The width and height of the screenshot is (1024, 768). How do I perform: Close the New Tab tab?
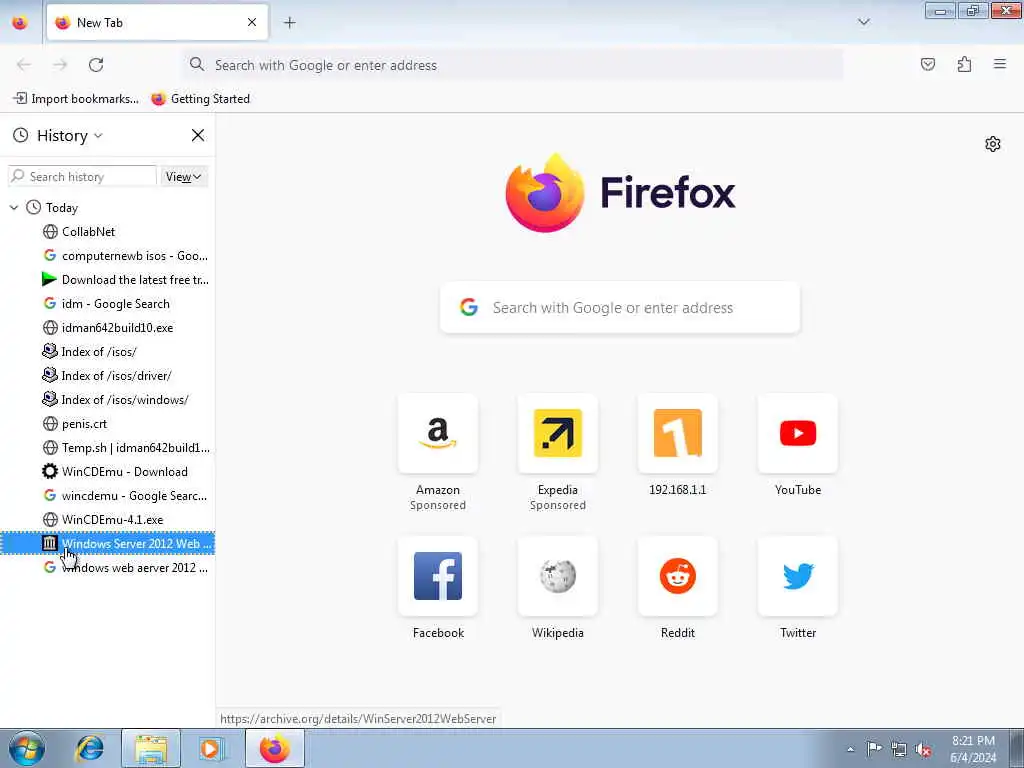point(252,23)
